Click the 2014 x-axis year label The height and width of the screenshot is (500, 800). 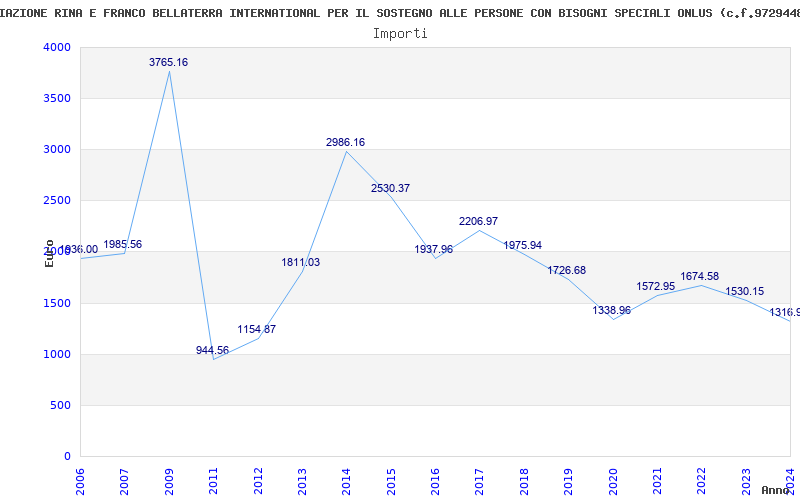[346, 481]
